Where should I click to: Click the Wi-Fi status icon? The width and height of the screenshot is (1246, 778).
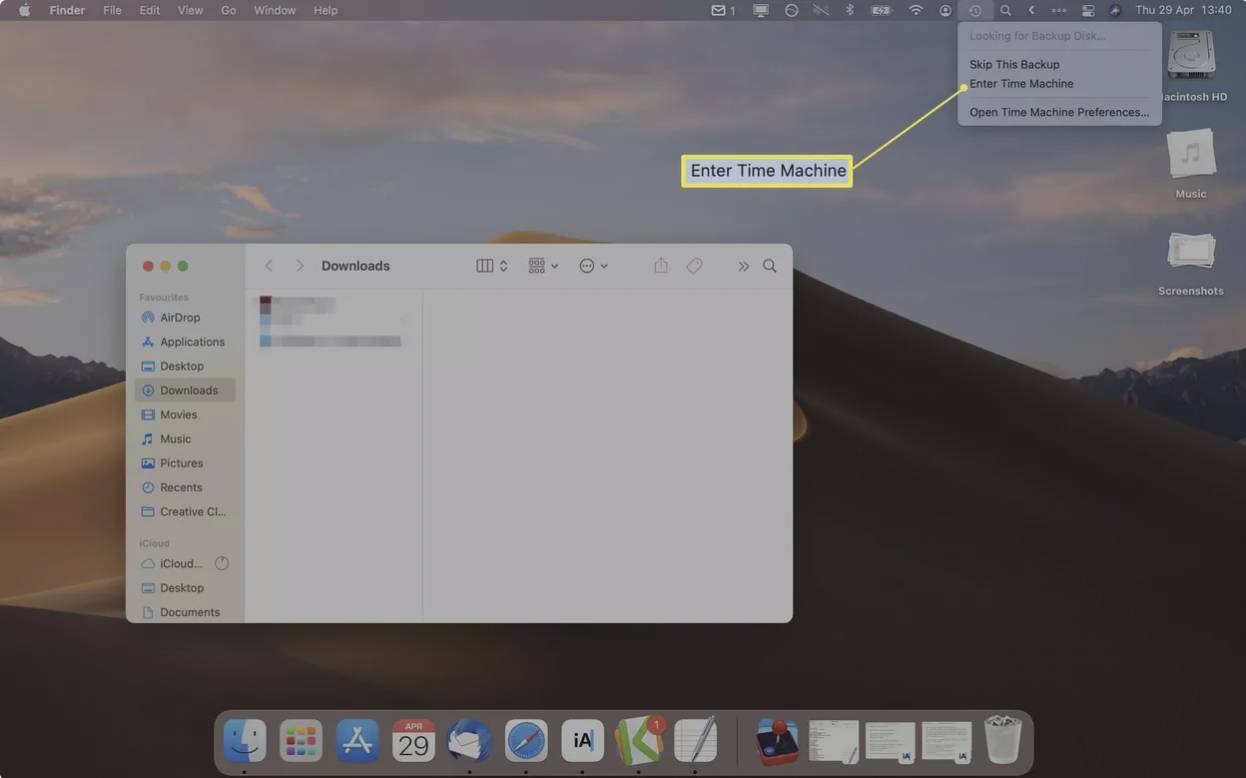click(915, 10)
